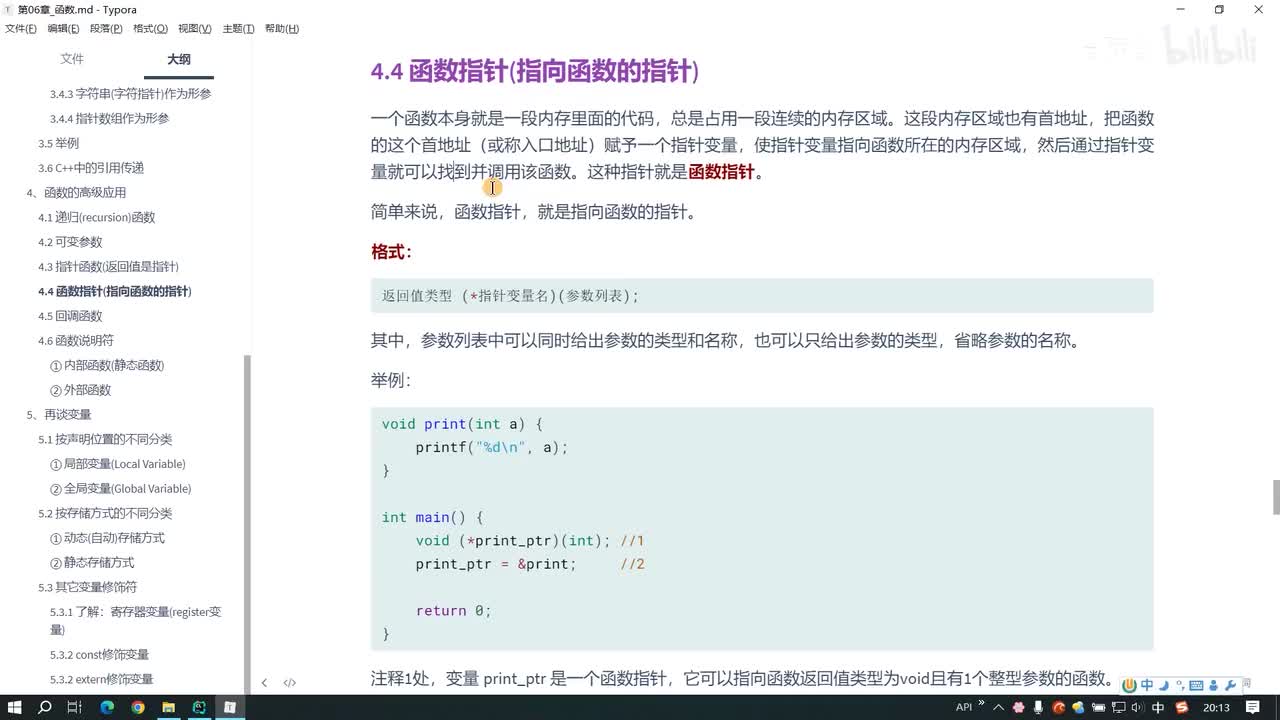Image resolution: width=1280 pixels, height=720 pixels.
Task: Launch Google Chrome from taskbar
Action: (x=138, y=707)
